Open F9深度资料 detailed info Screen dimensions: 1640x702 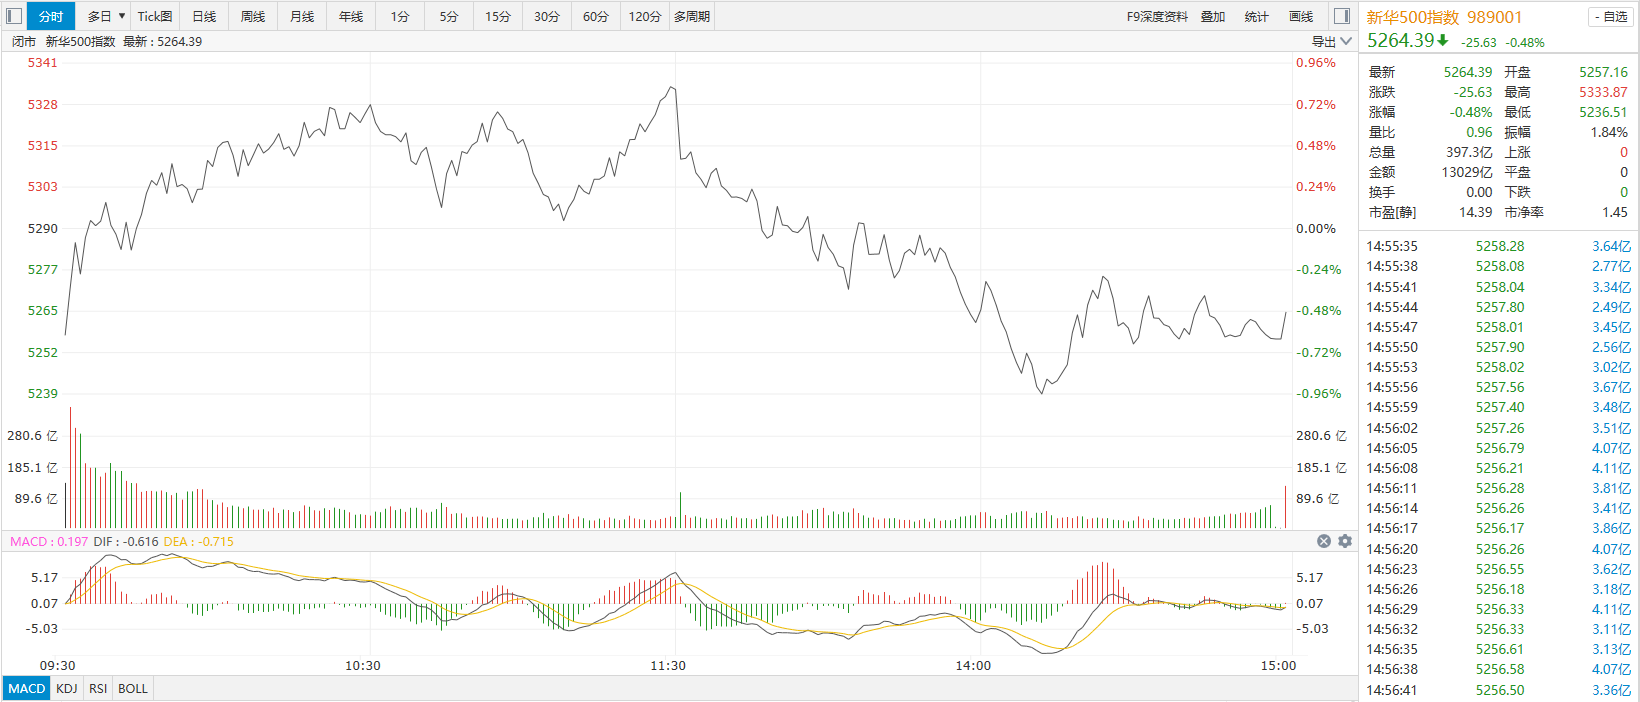click(1157, 16)
